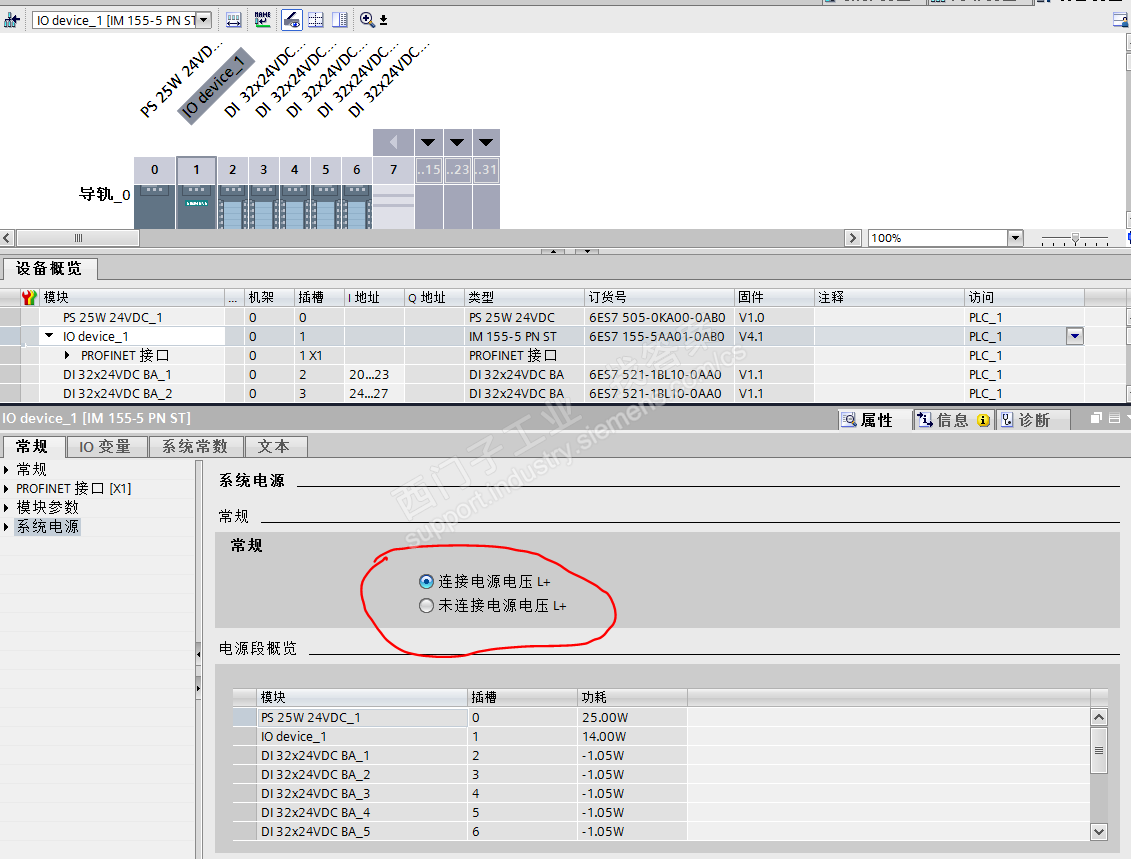Expand 模块参数 in the properties tree

pos(6,508)
